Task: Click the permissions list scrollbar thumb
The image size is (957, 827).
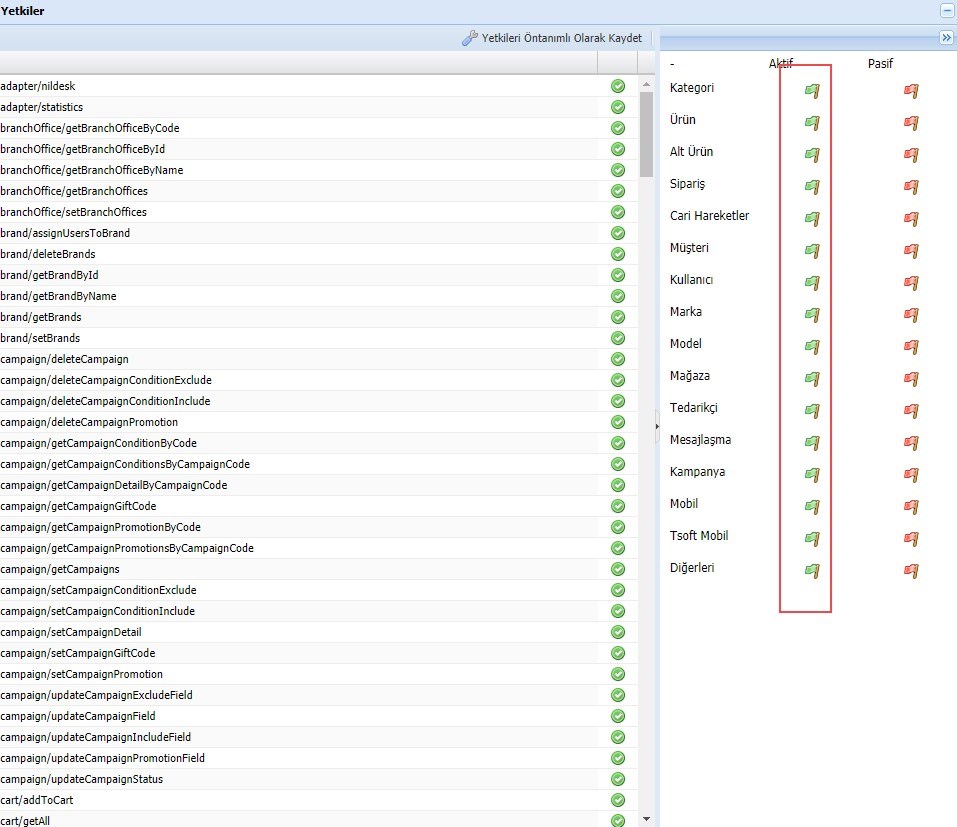Action: click(x=646, y=134)
